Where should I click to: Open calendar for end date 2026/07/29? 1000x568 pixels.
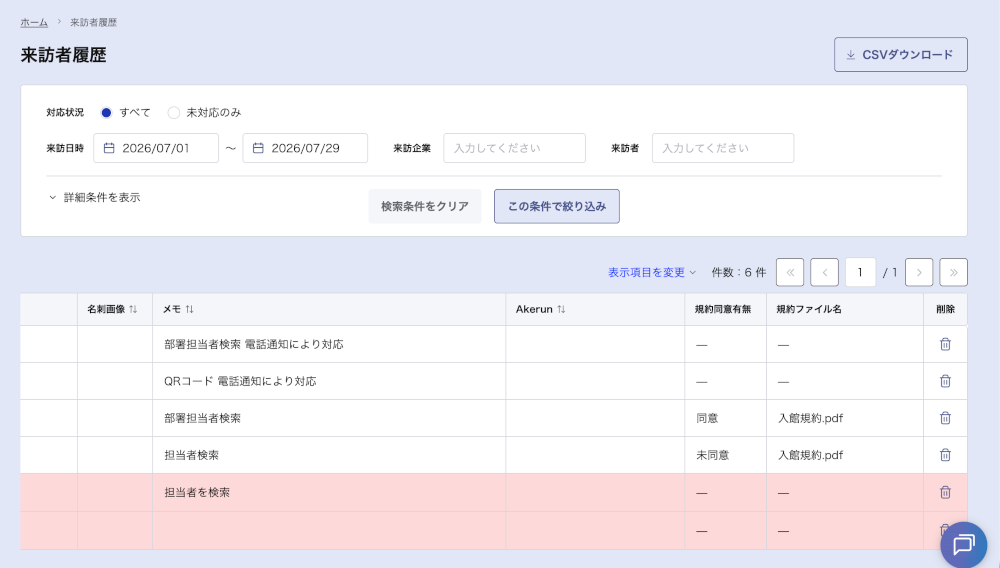point(258,148)
